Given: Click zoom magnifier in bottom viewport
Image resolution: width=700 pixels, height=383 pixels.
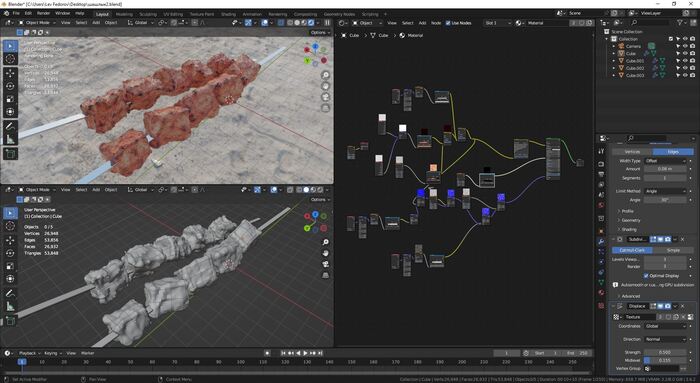Looking at the screenshot, I should pos(325,242).
